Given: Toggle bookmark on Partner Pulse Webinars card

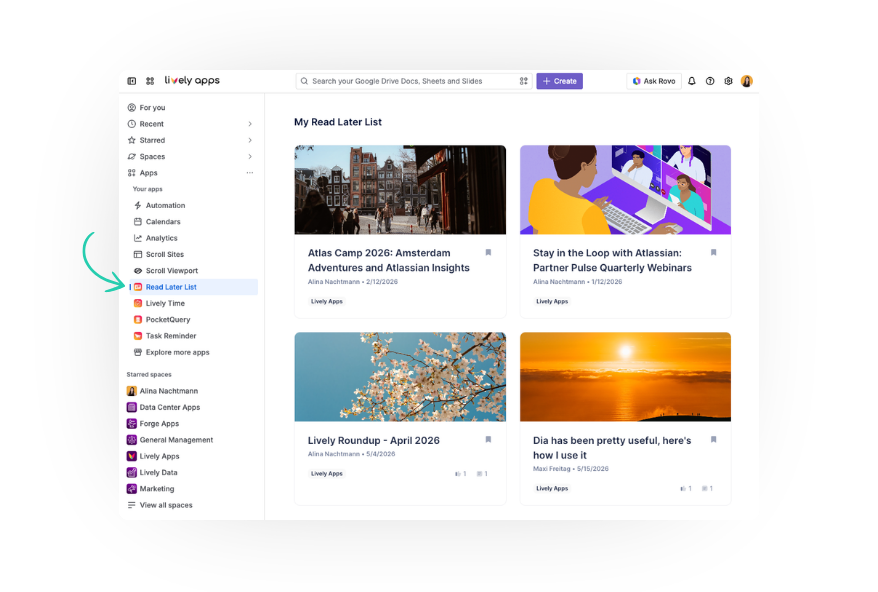Looking at the screenshot, I should 713,253.
